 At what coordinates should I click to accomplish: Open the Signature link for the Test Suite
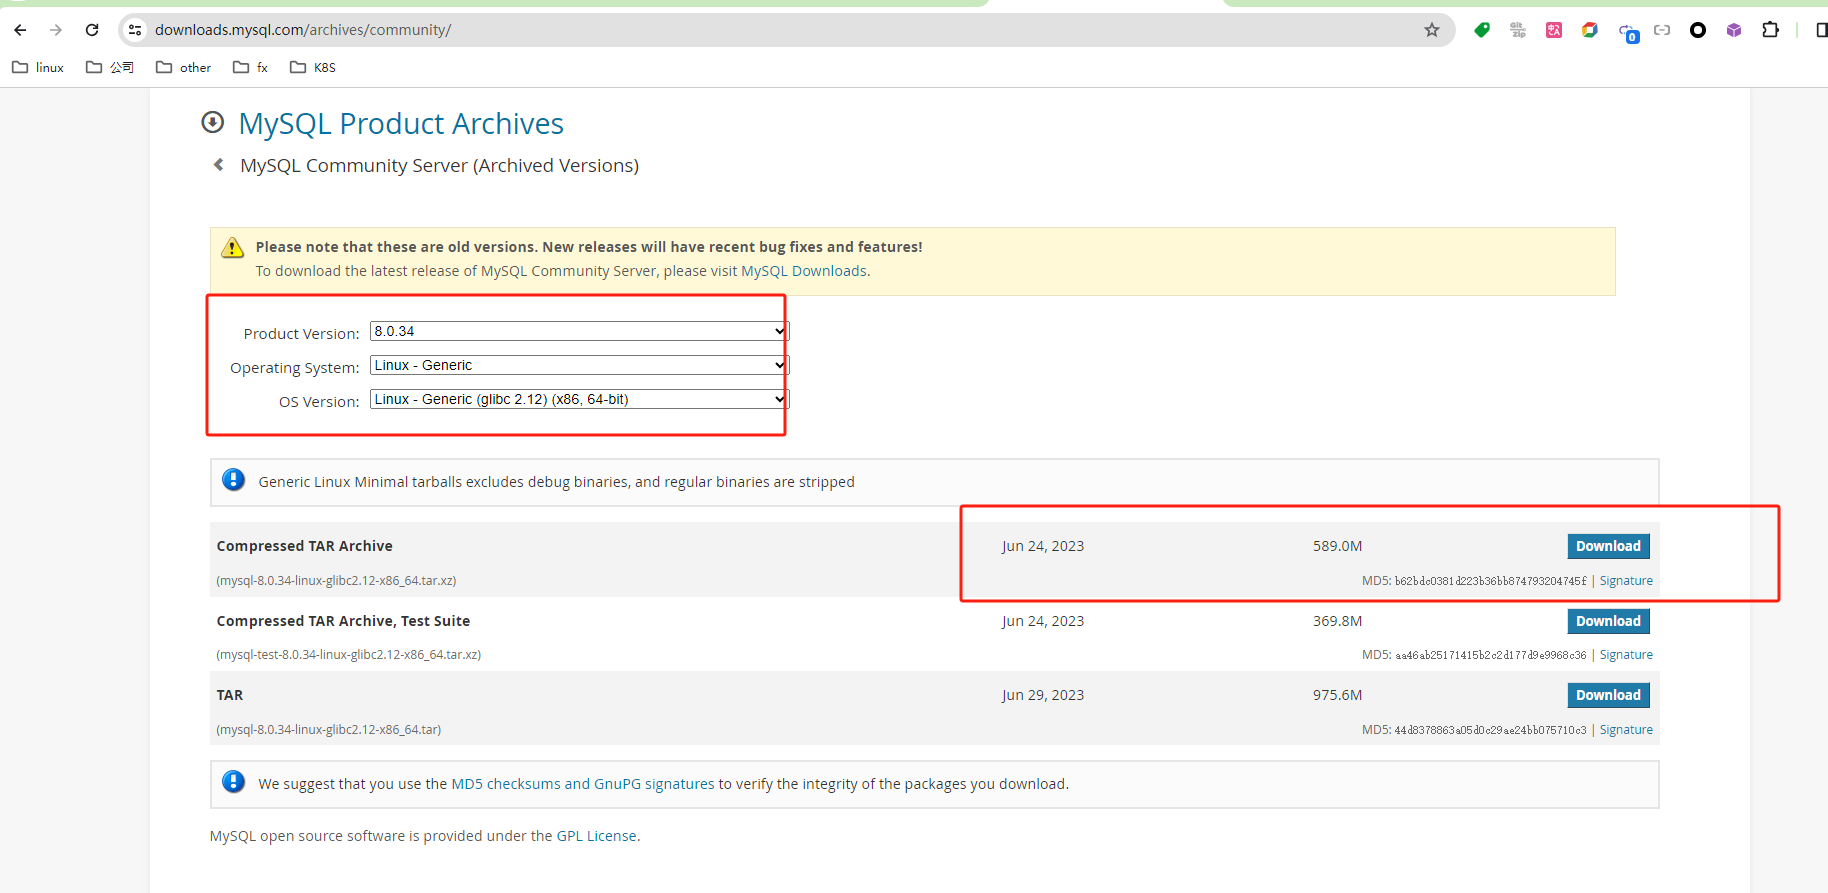coord(1625,655)
